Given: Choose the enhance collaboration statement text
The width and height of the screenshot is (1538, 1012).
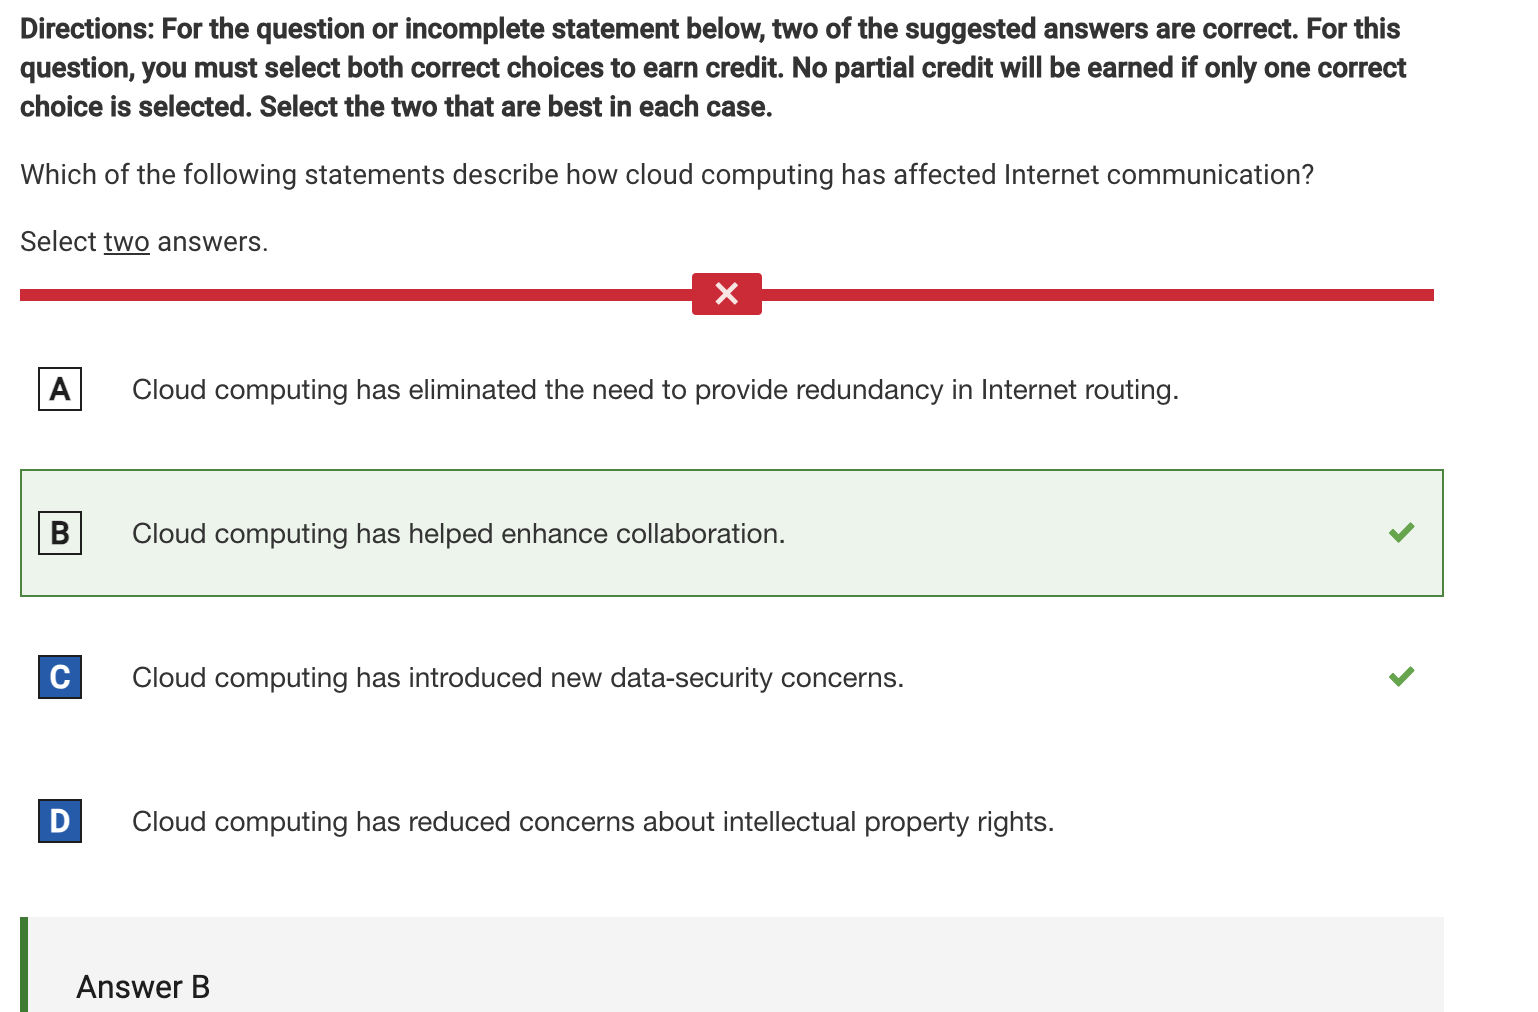Looking at the screenshot, I should point(458,534).
